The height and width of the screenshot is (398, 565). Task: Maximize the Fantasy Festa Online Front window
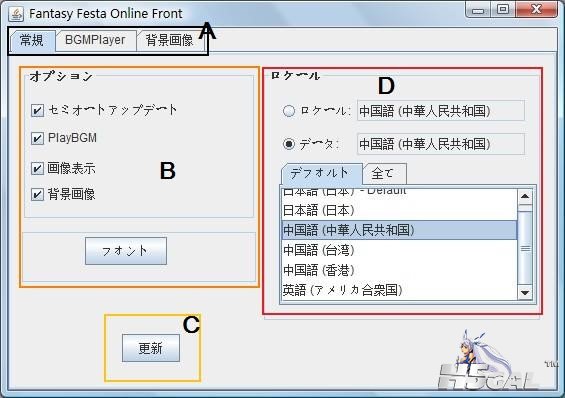(503, 9)
